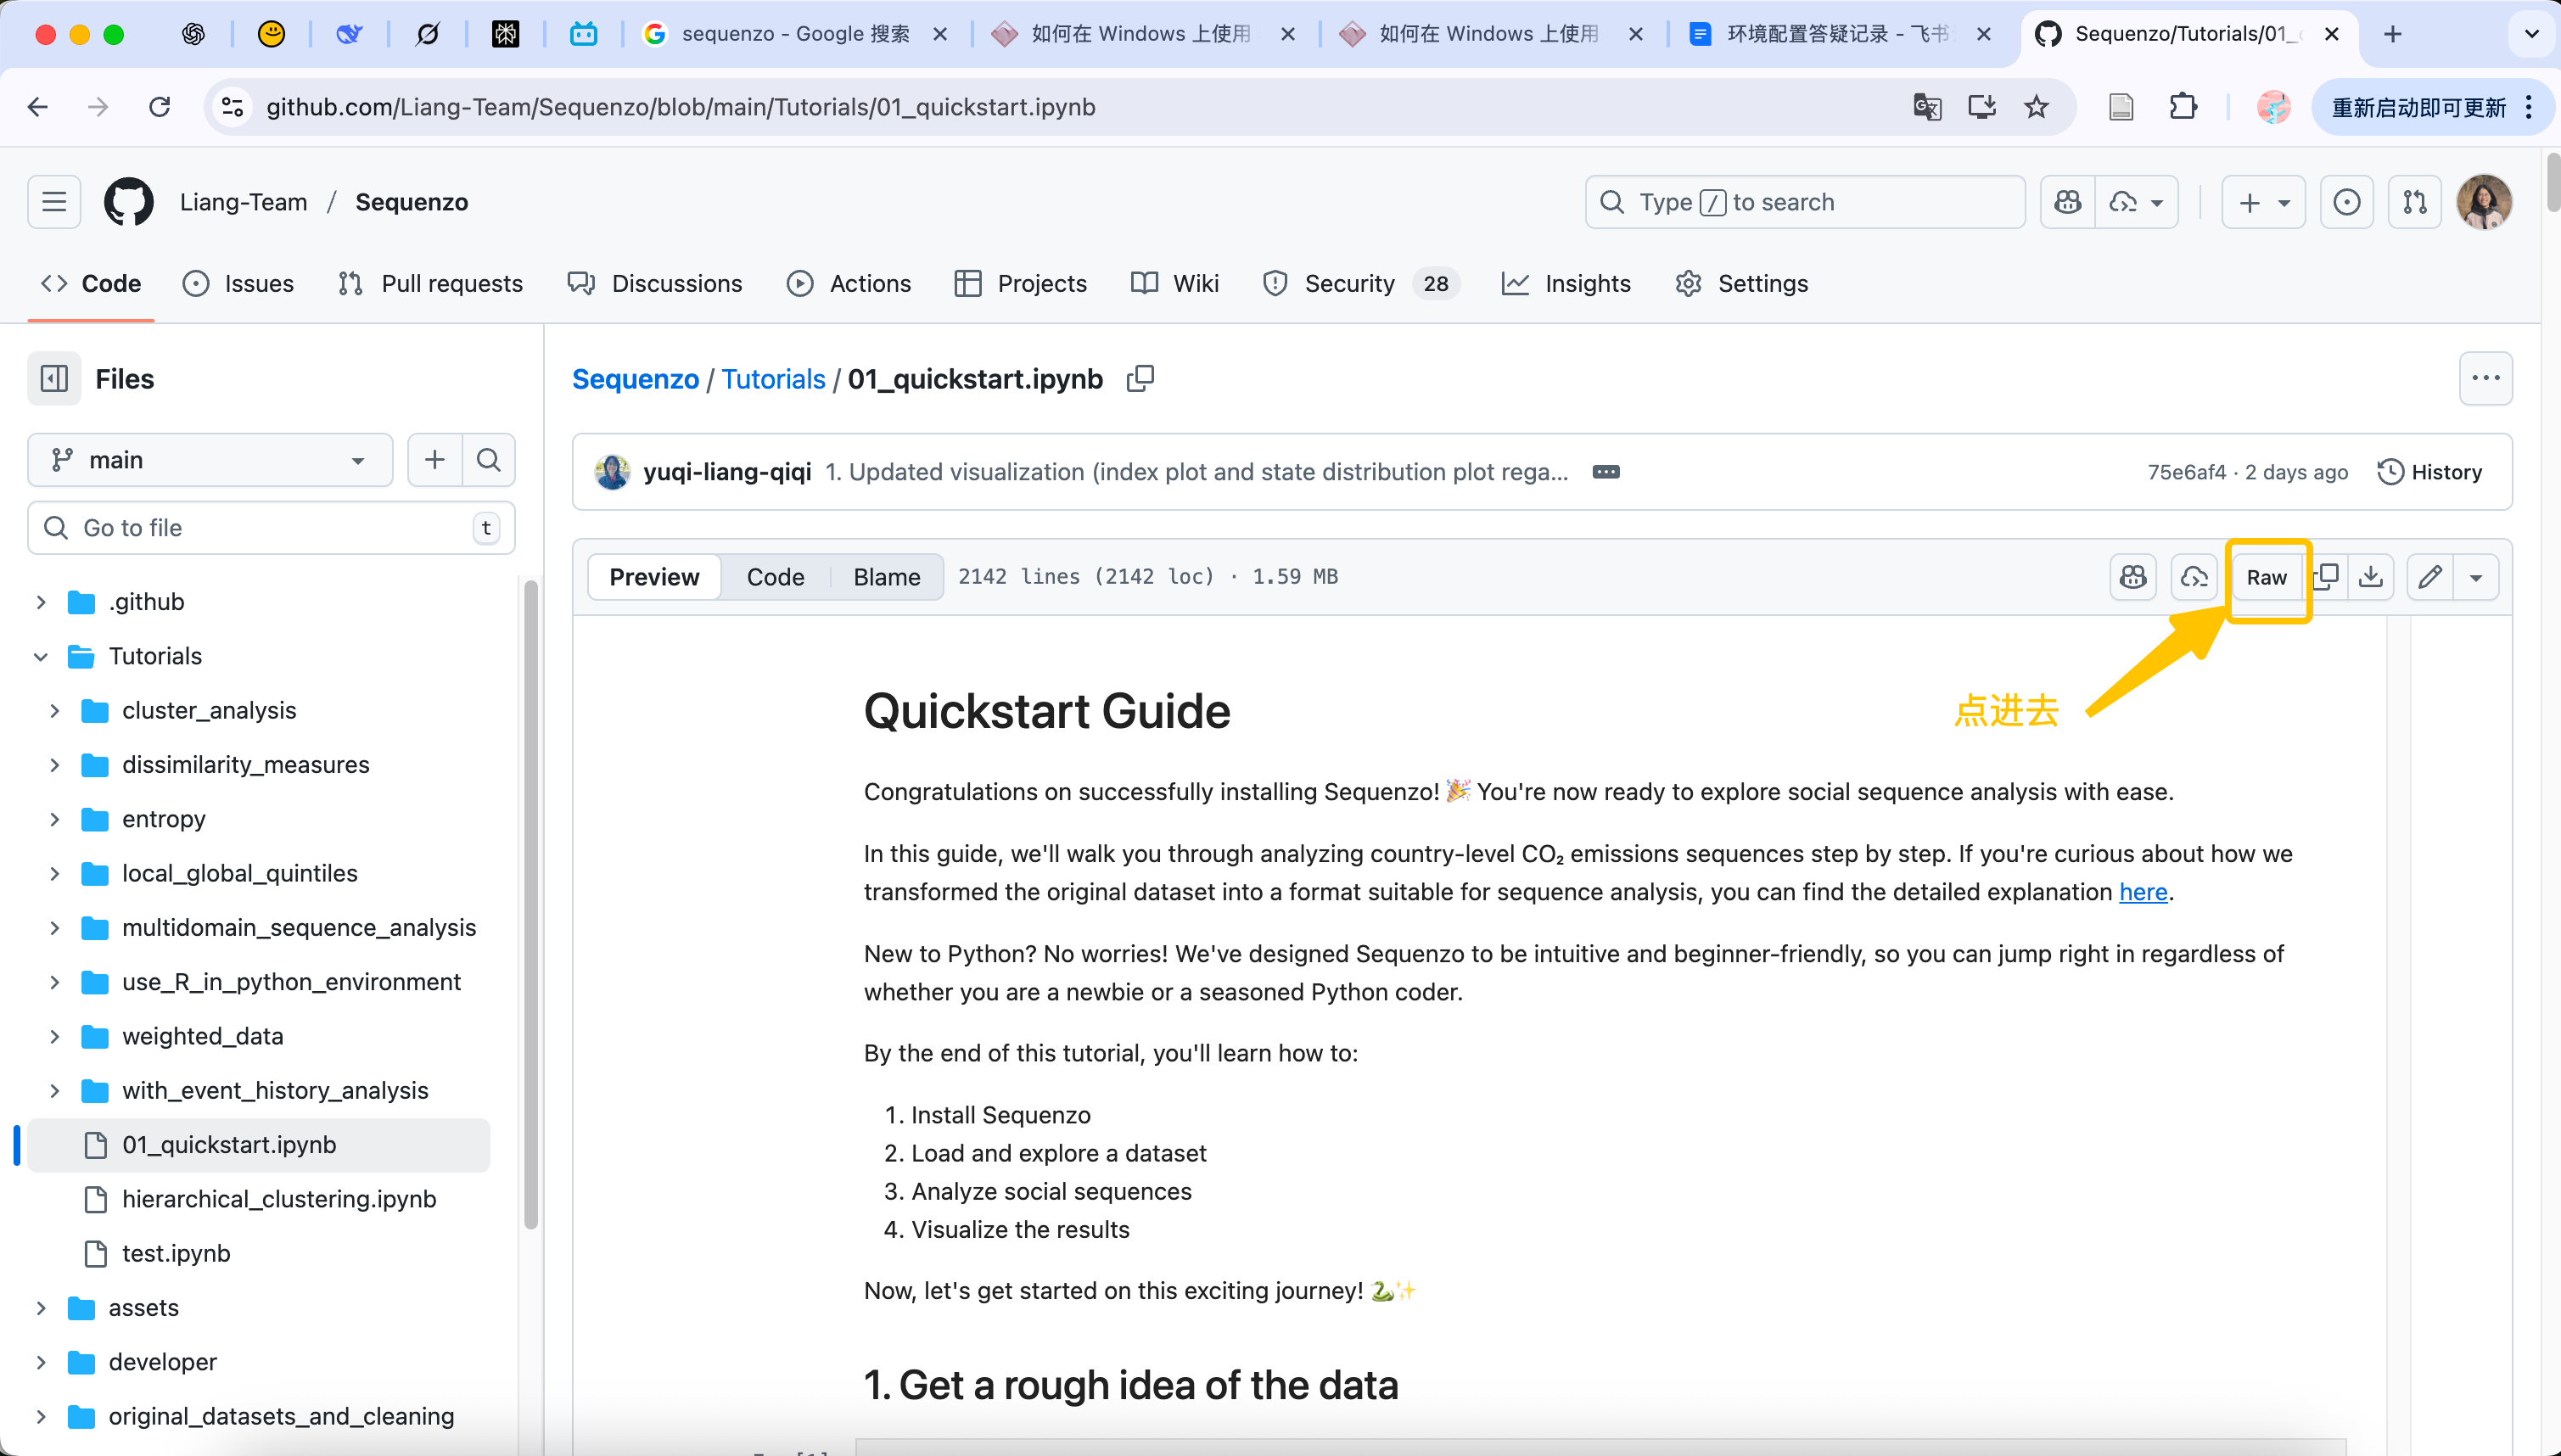Copy file path icon next to filename
The height and width of the screenshot is (1456, 2561).
click(x=1140, y=379)
